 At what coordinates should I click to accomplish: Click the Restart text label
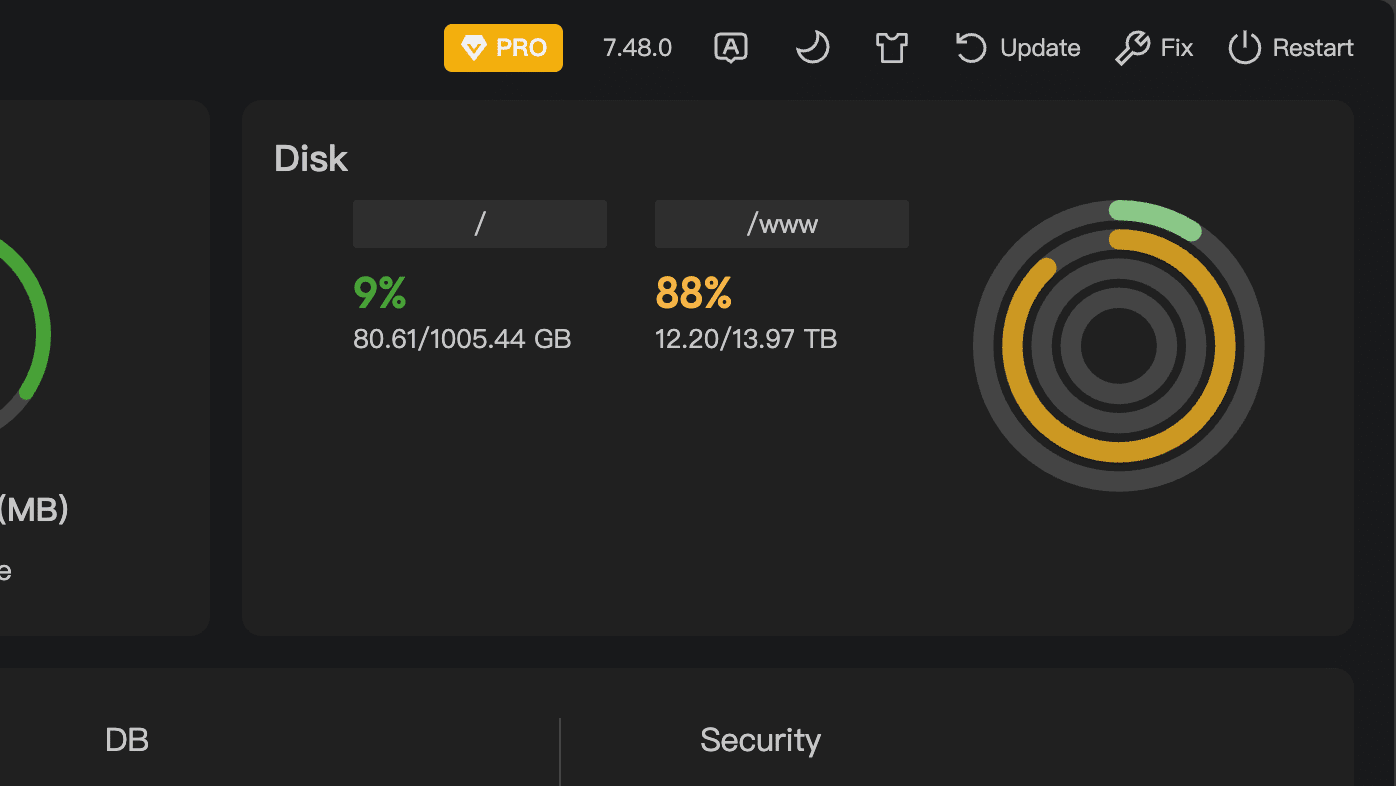pos(1312,48)
